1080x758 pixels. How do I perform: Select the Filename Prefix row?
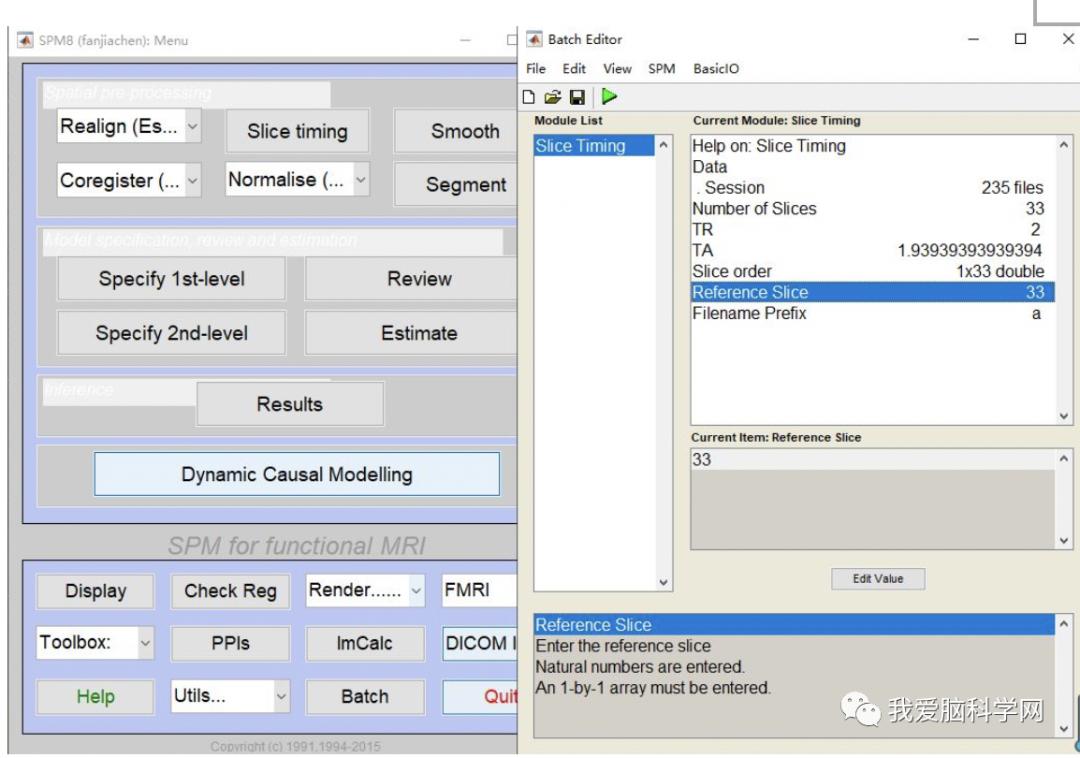pos(873,313)
